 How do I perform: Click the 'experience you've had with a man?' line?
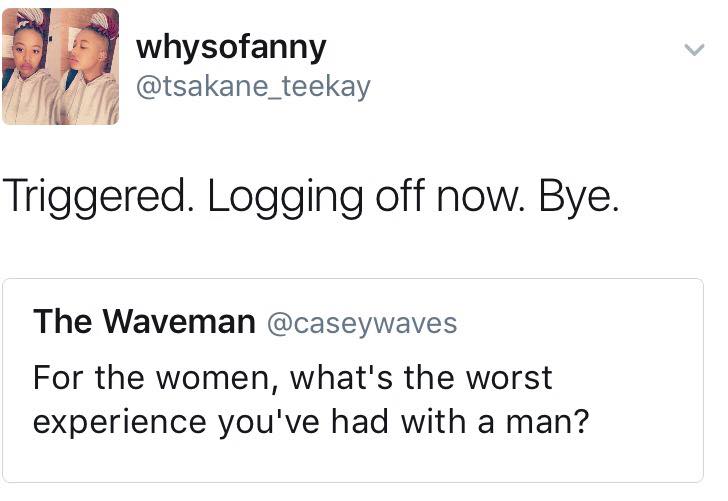[311, 422]
